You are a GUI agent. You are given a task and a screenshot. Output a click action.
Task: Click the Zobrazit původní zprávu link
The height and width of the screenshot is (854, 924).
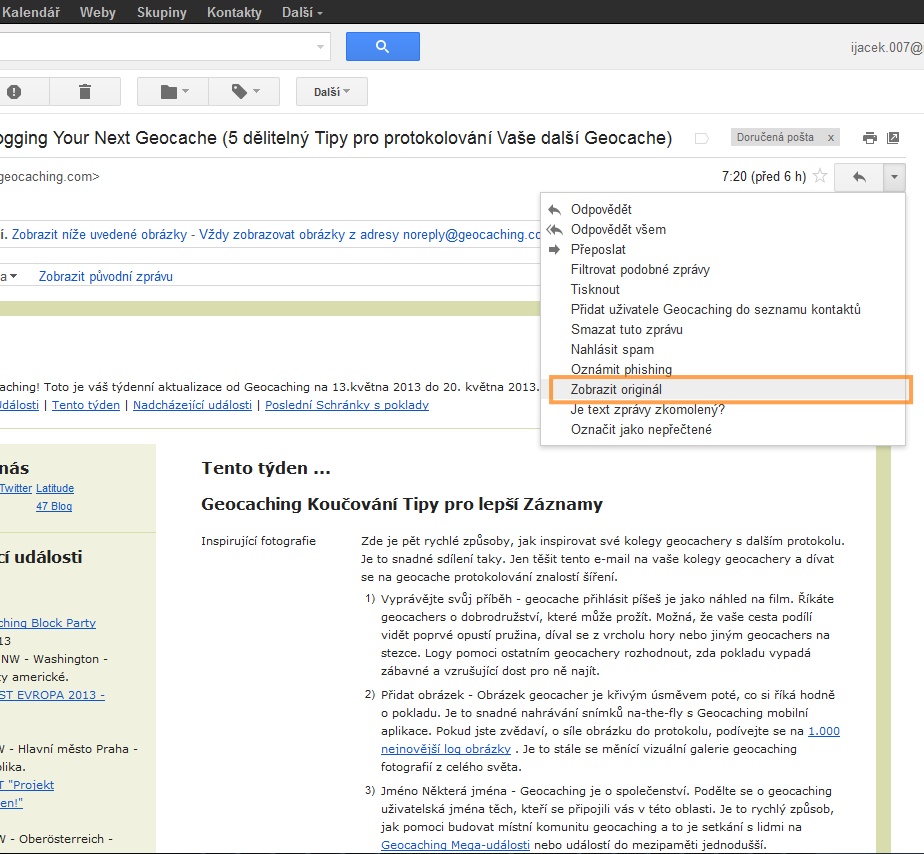[x=106, y=276]
